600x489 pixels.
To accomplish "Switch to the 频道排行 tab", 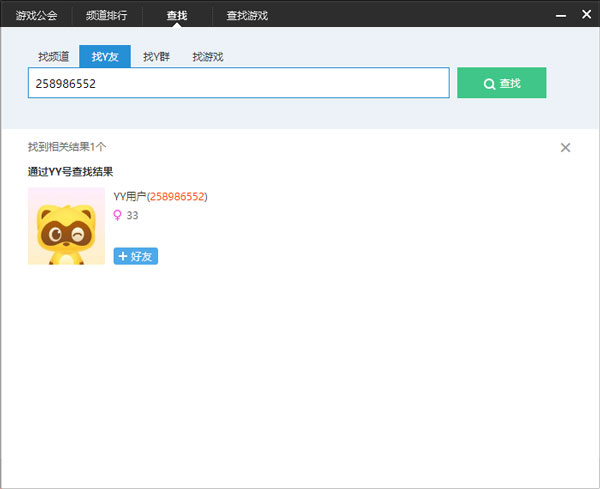I will point(106,16).
